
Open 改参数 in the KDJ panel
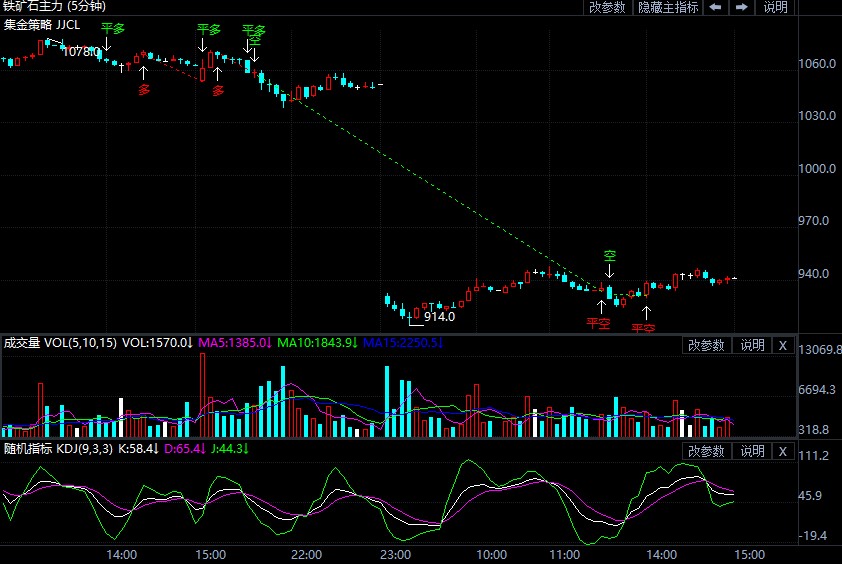coord(708,452)
